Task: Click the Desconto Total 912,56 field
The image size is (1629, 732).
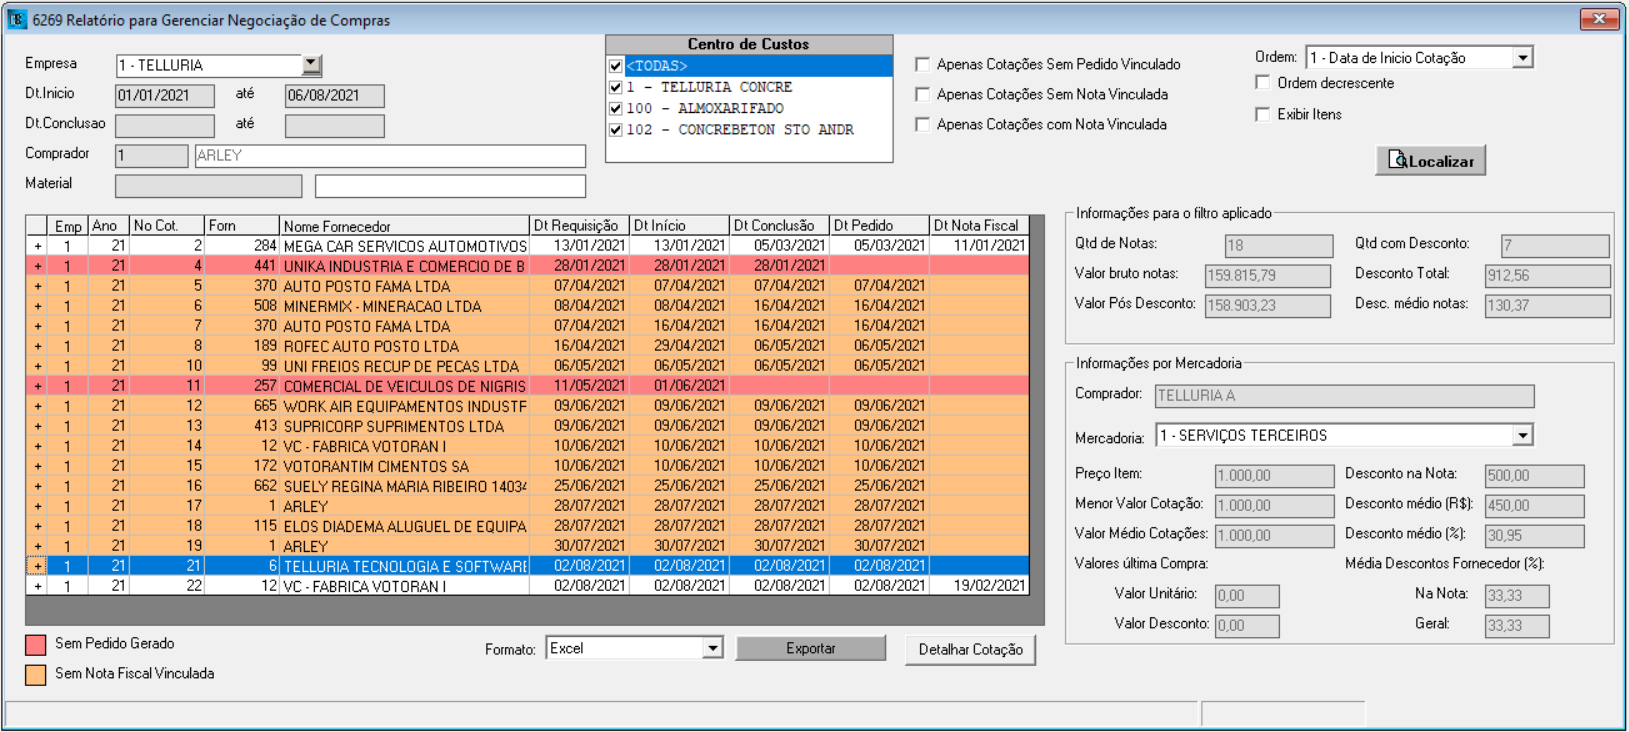Action: pos(1547,276)
